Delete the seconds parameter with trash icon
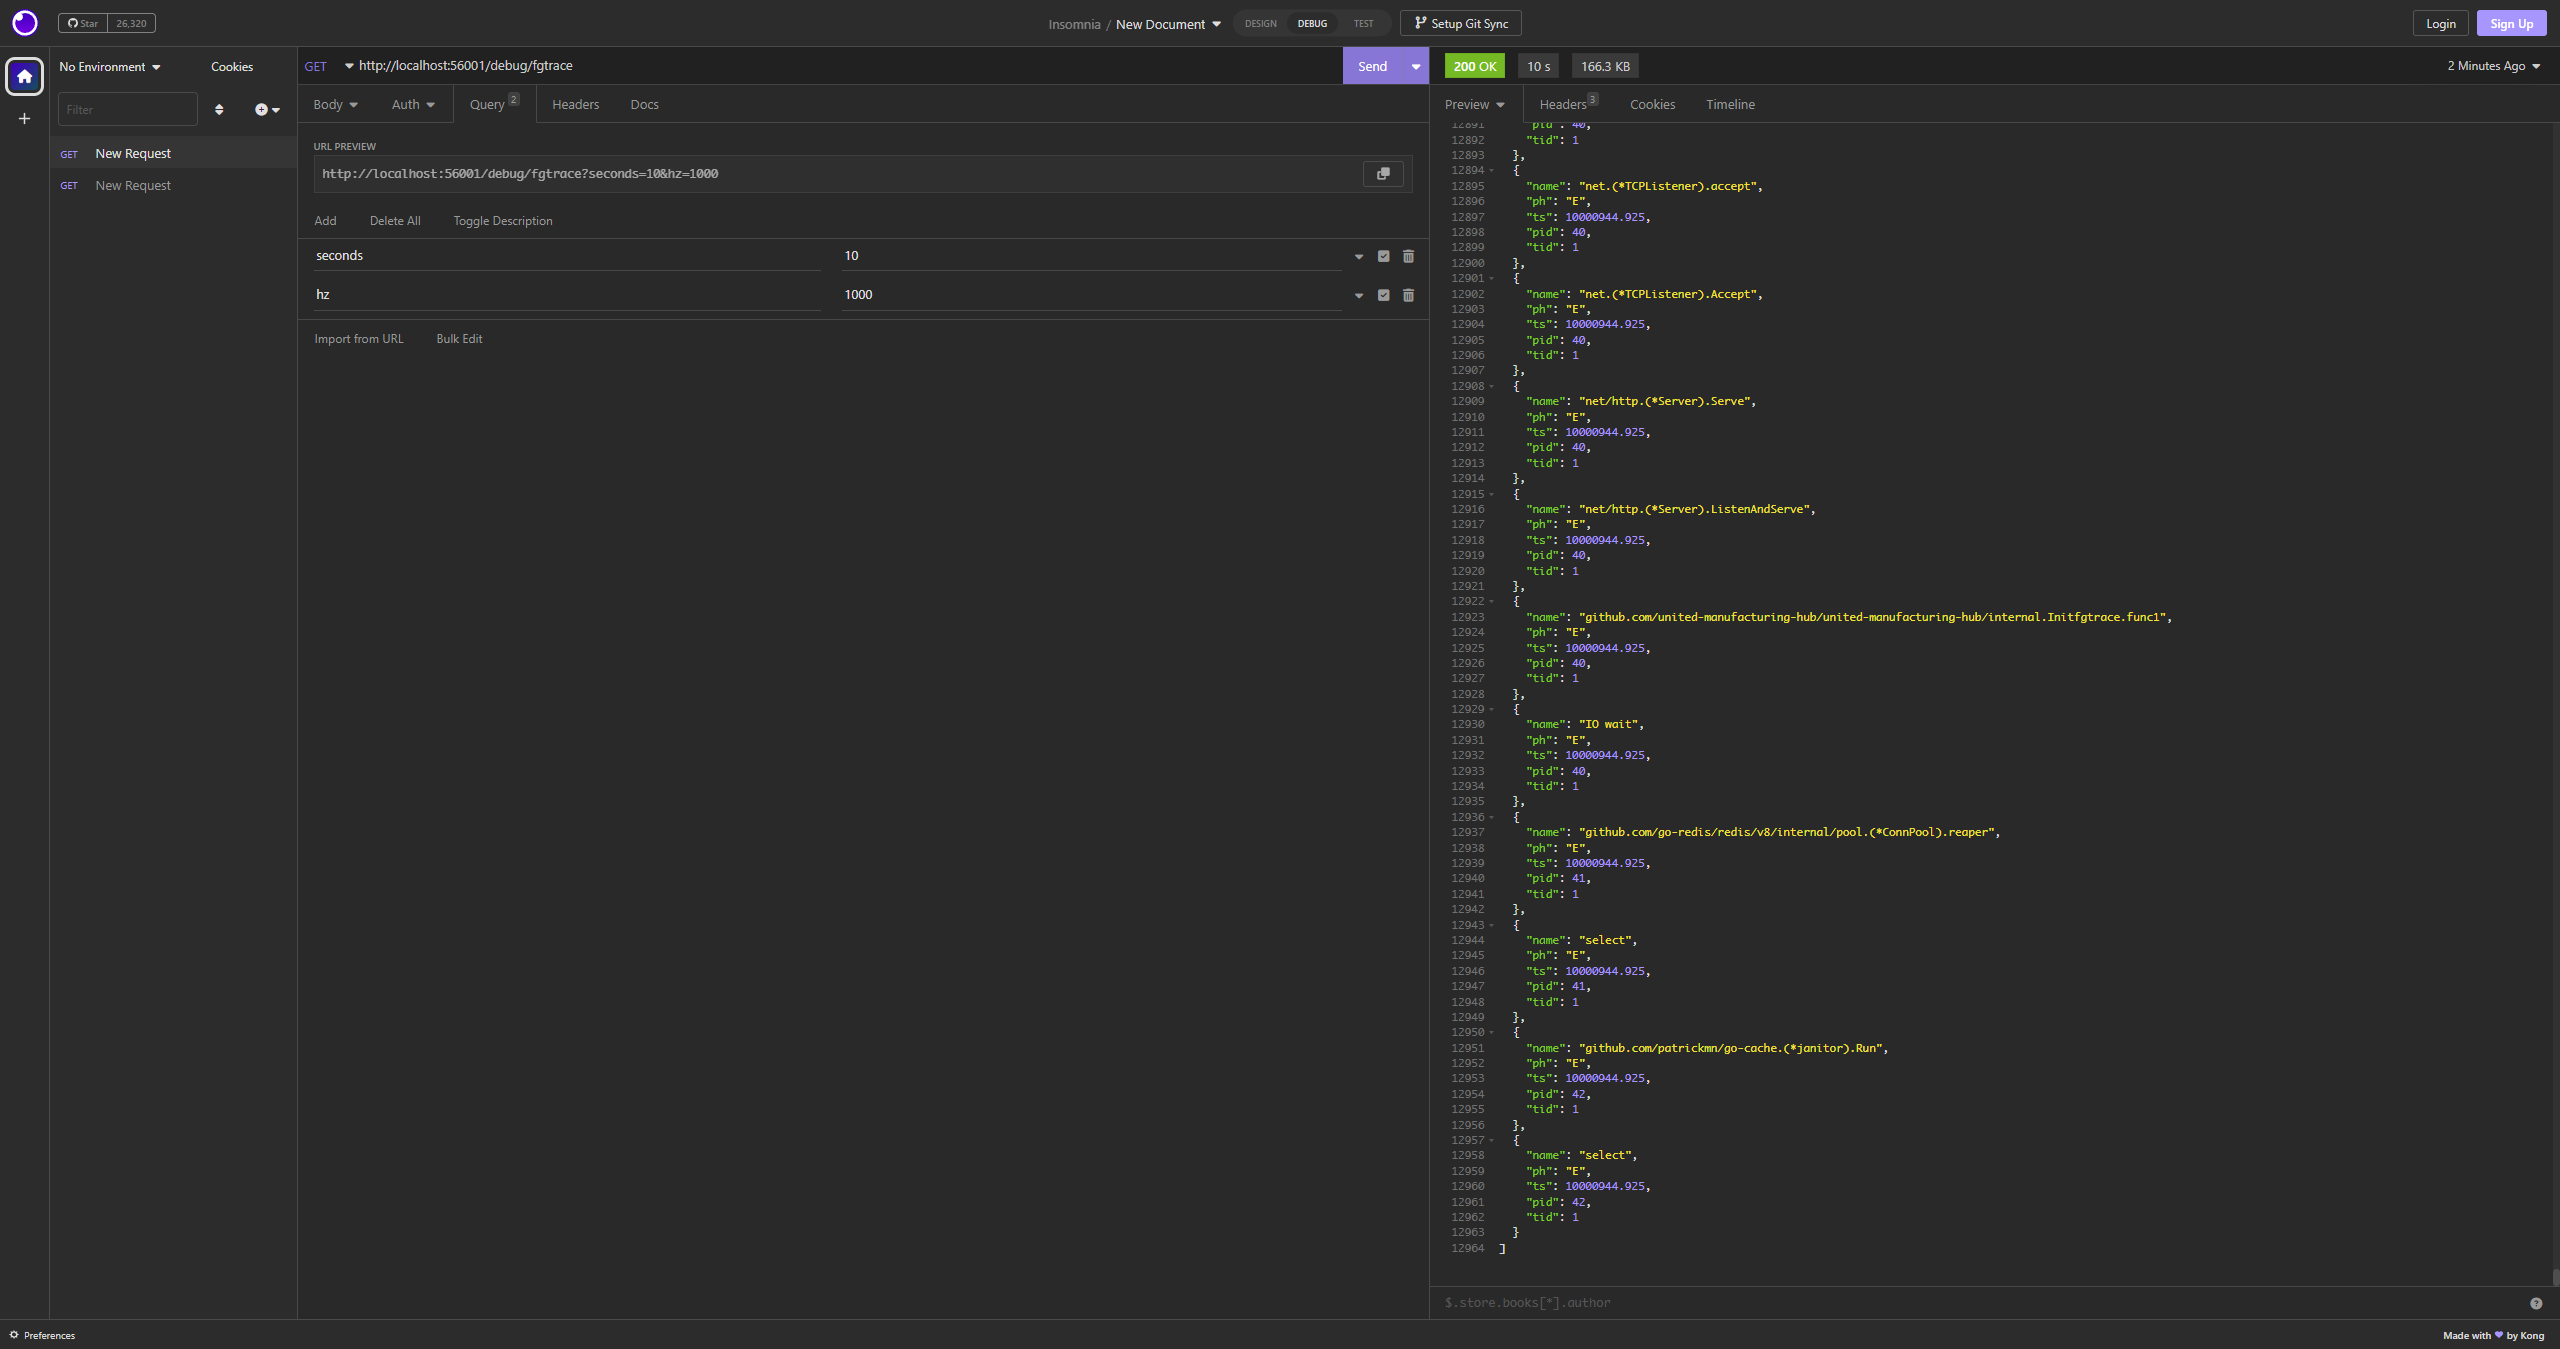 click(1408, 256)
